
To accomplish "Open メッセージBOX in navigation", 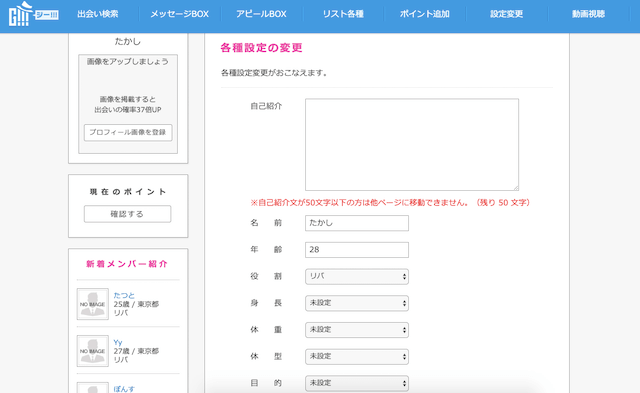I will (180, 14).
